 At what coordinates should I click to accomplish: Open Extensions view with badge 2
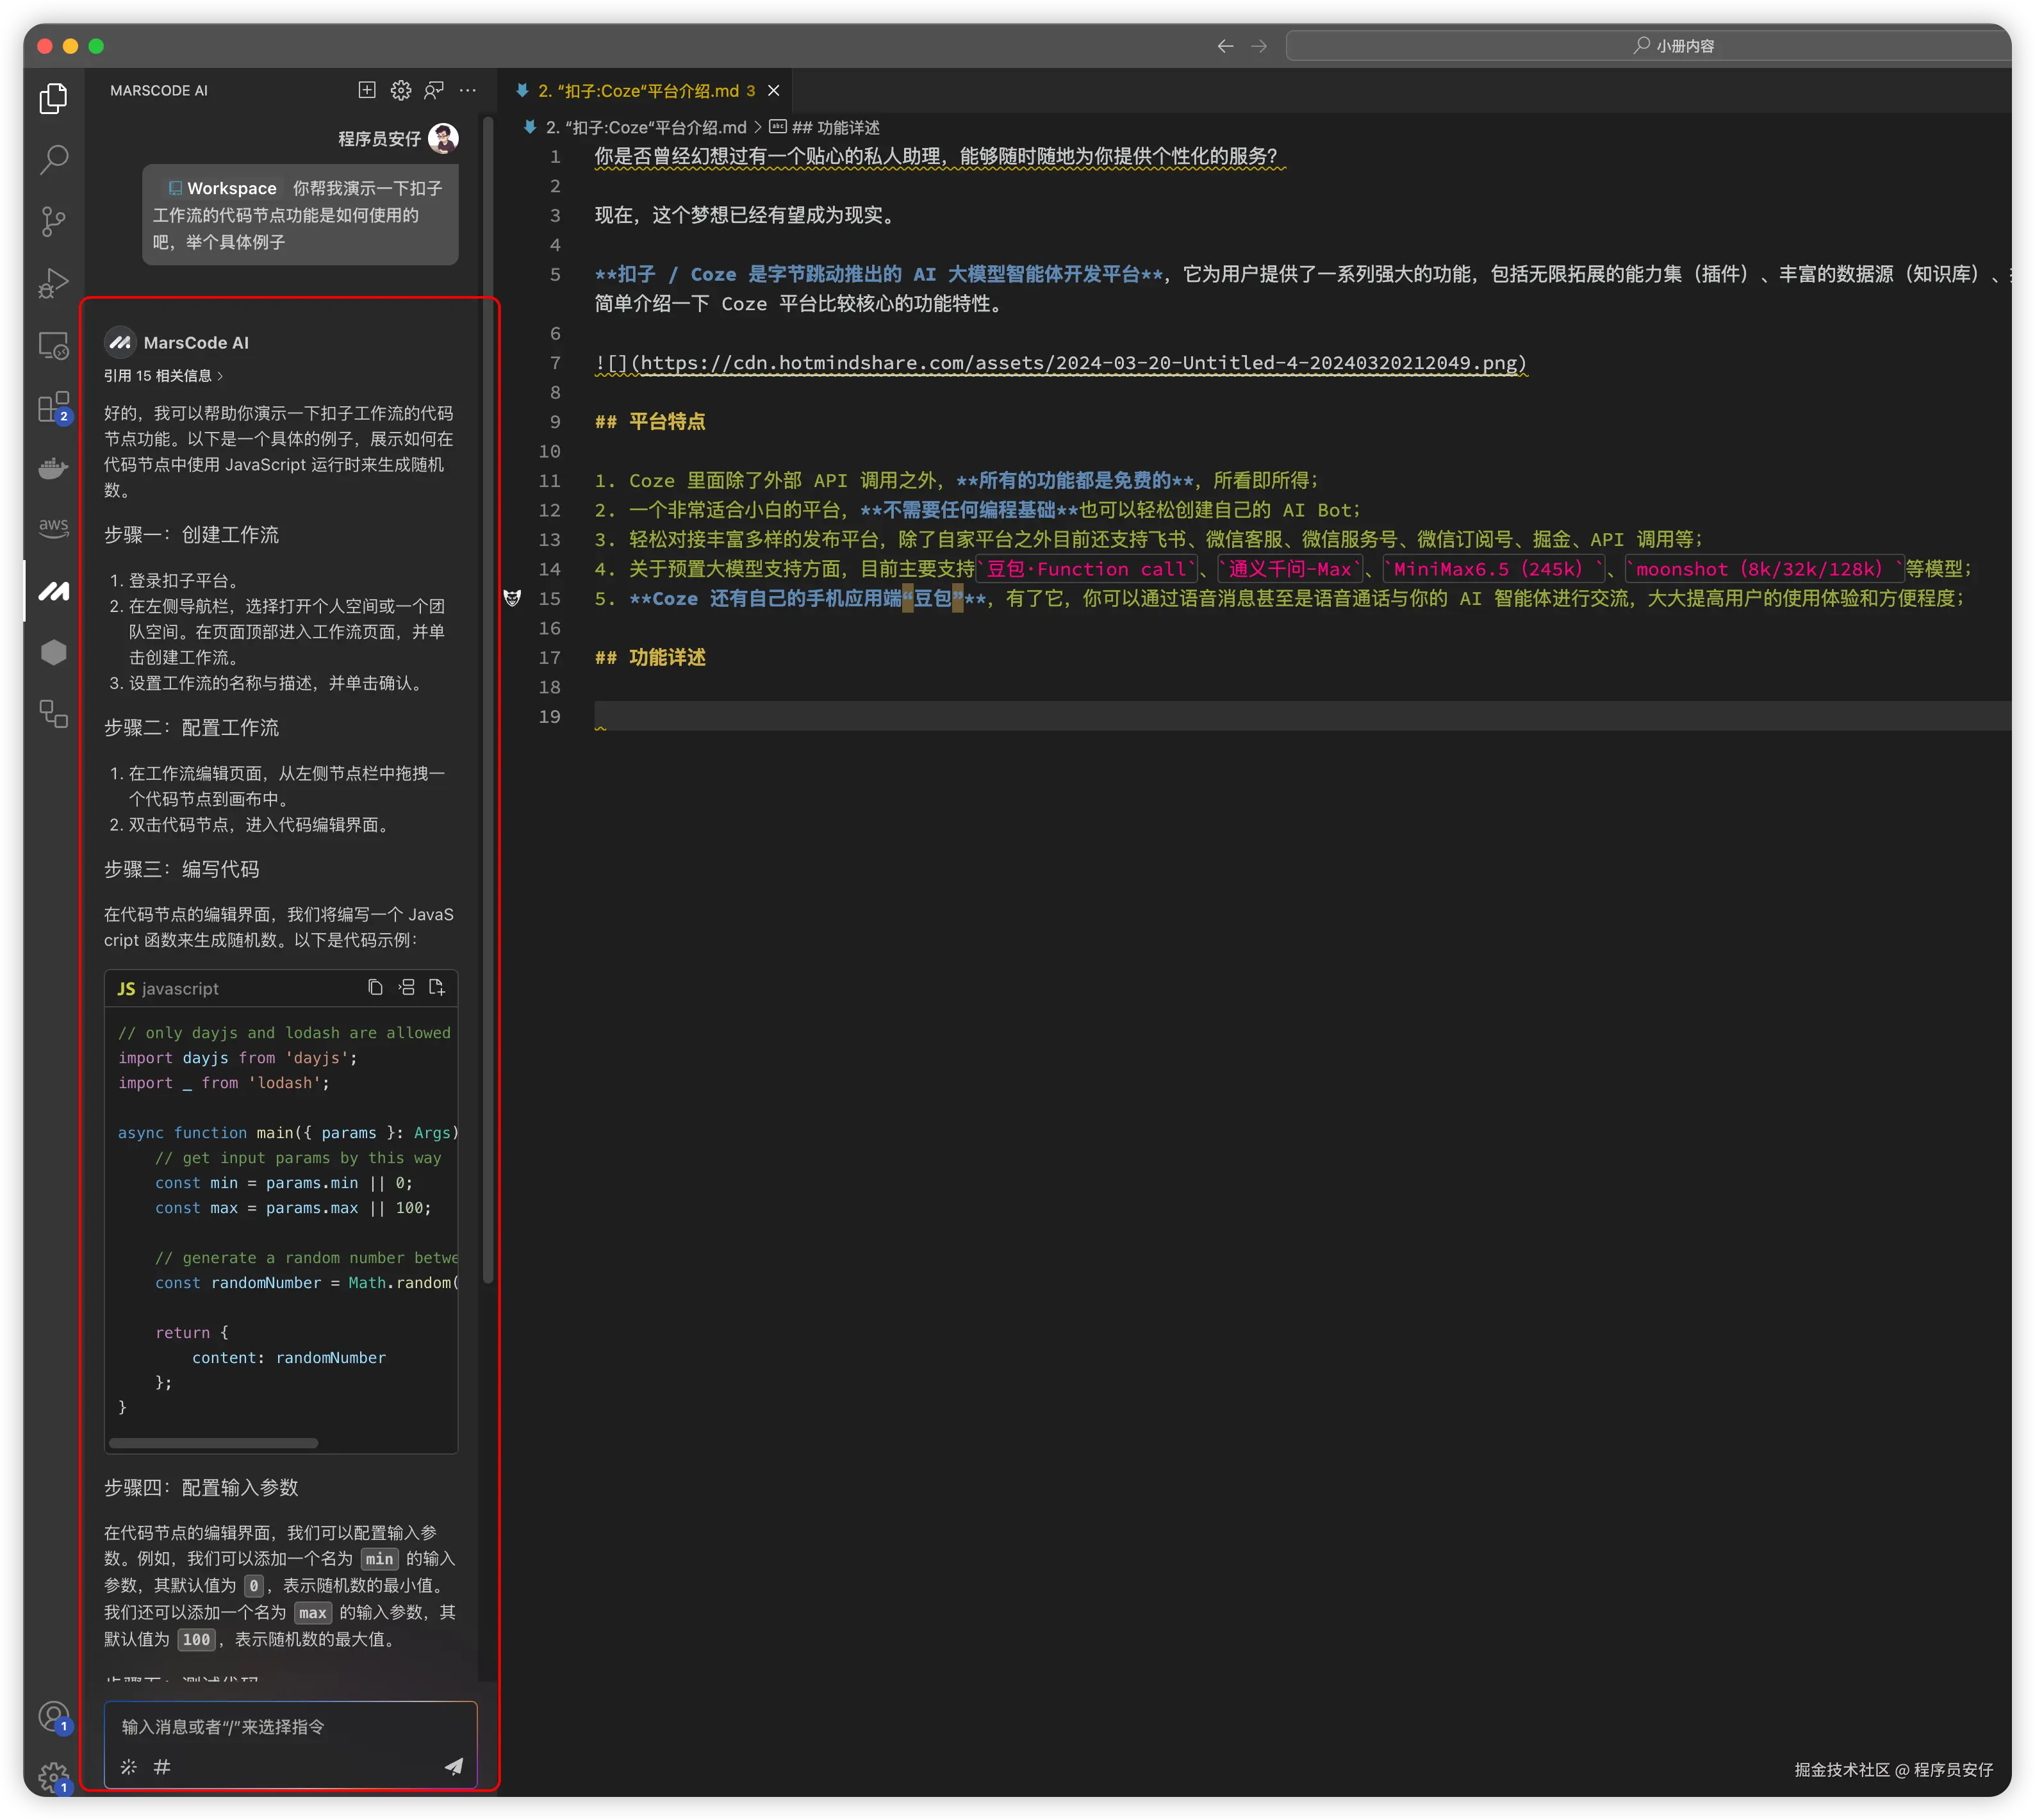tap(53, 407)
